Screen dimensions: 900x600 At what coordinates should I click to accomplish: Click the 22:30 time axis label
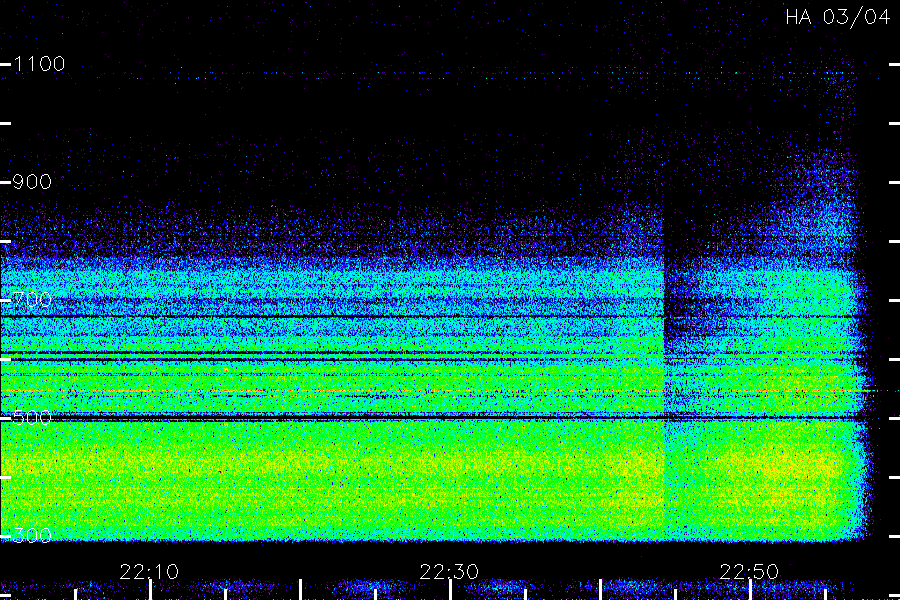449,571
